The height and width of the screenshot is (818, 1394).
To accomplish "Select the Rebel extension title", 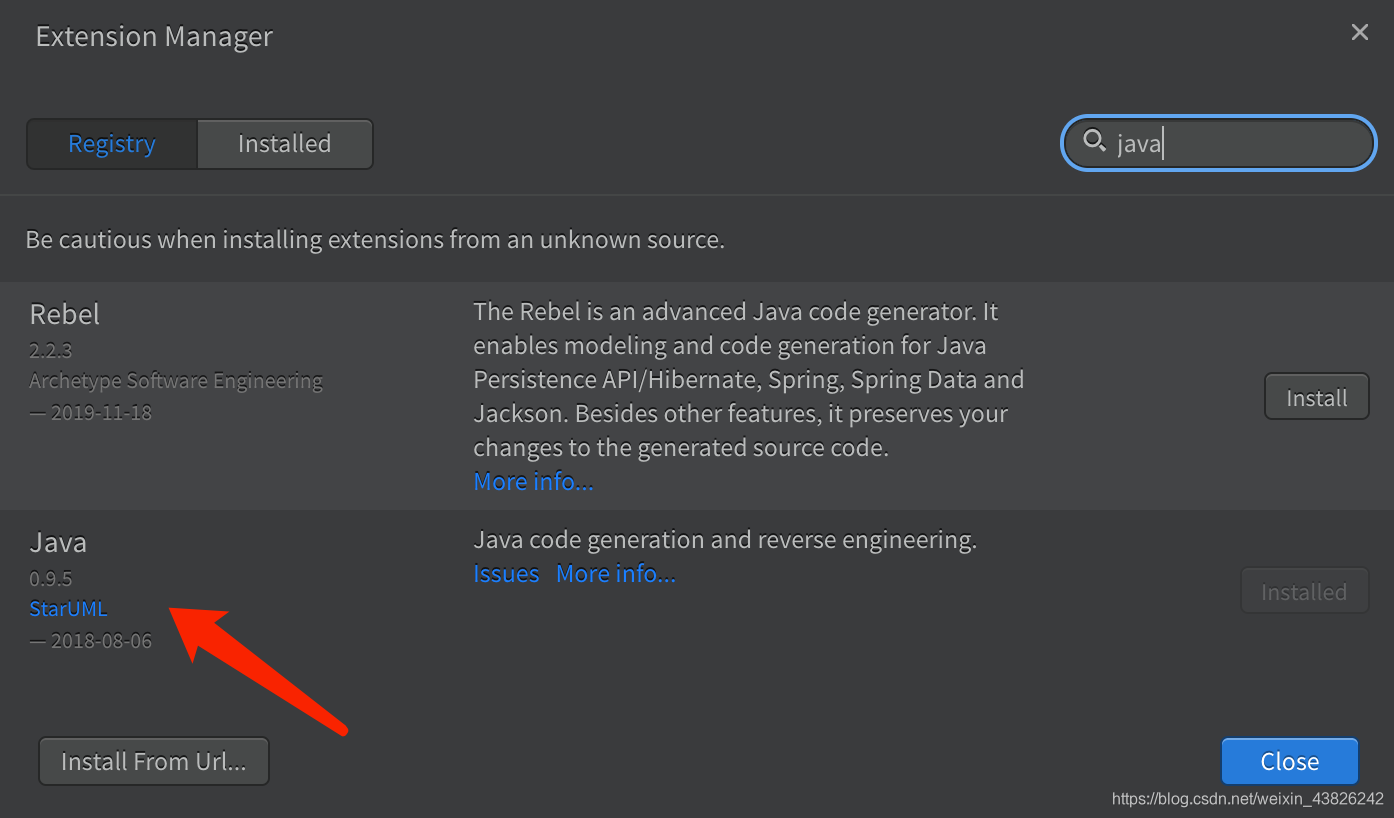I will coord(65,314).
